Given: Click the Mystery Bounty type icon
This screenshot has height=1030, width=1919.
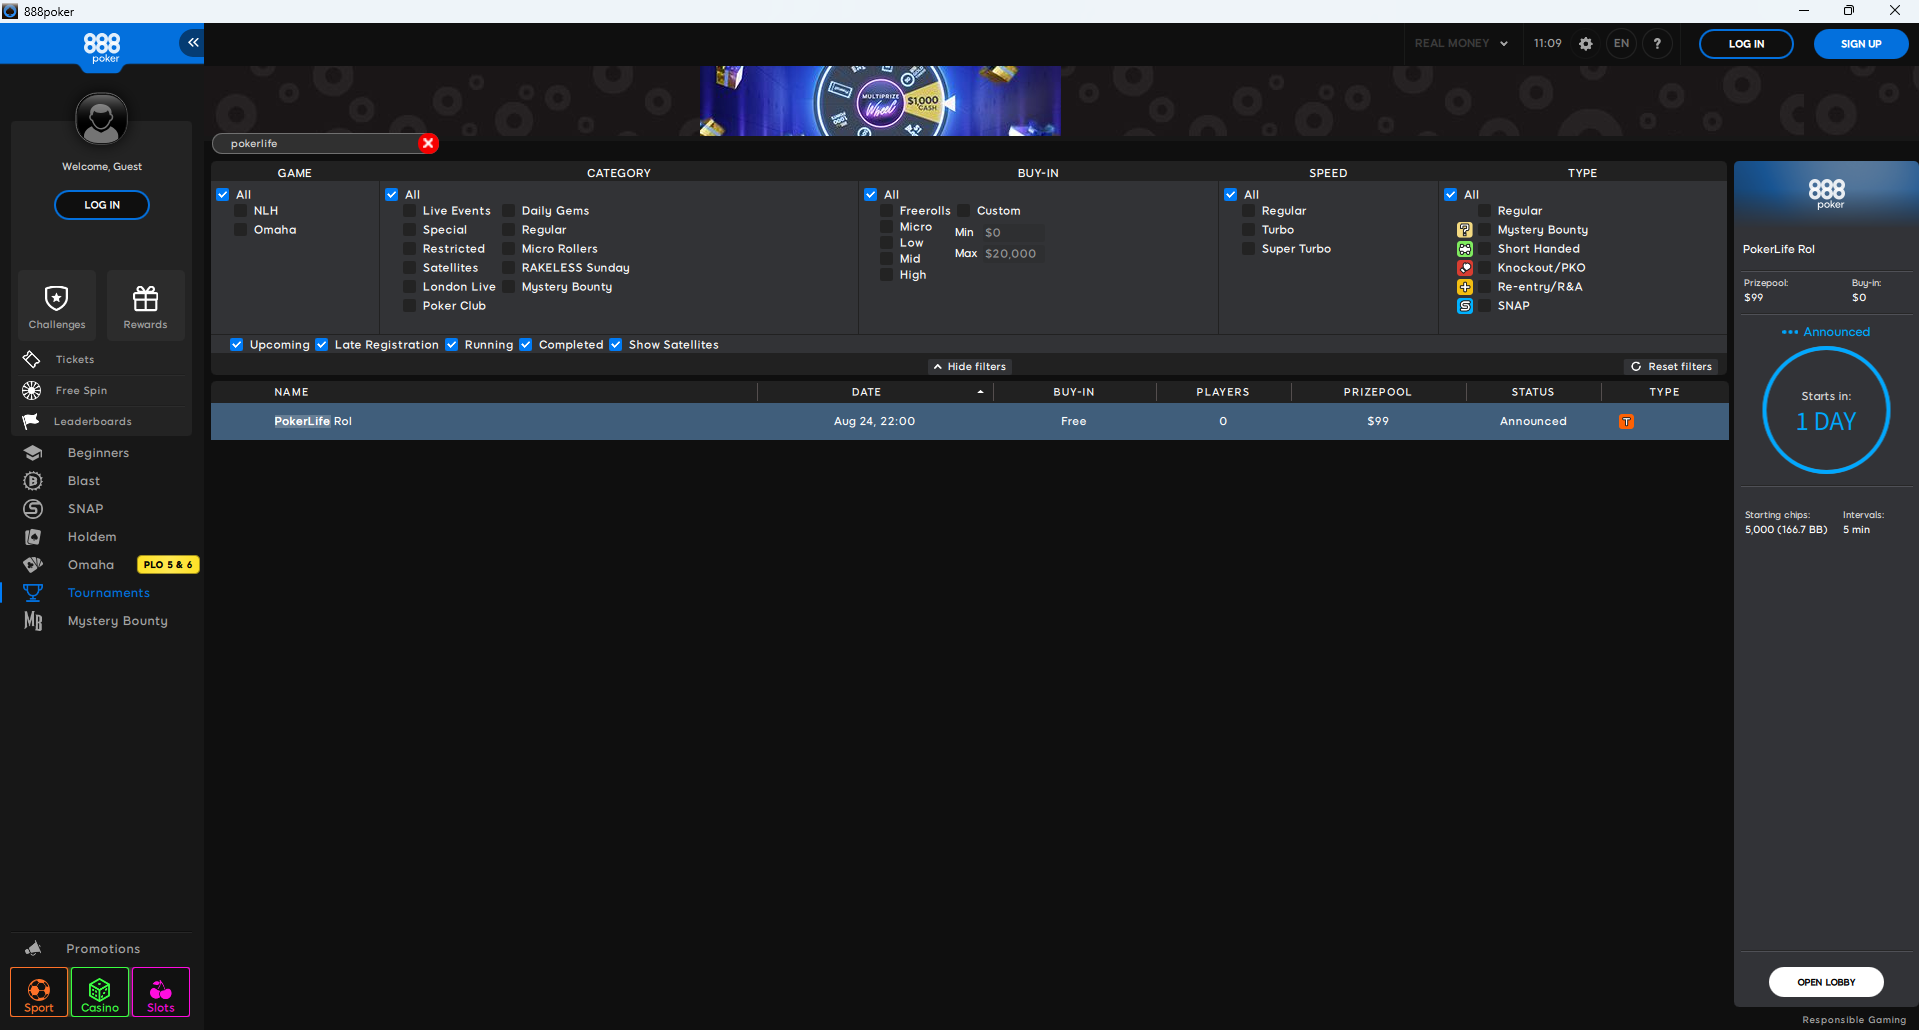Looking at the screenshot, I should 1465,230.
